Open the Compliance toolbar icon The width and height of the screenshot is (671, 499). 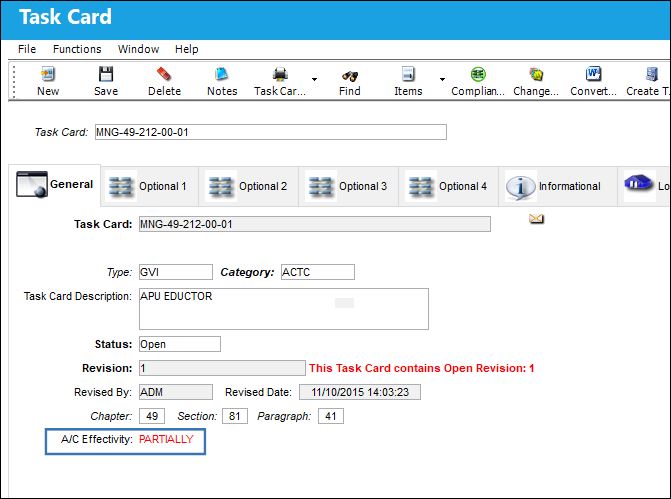point(478,74)
